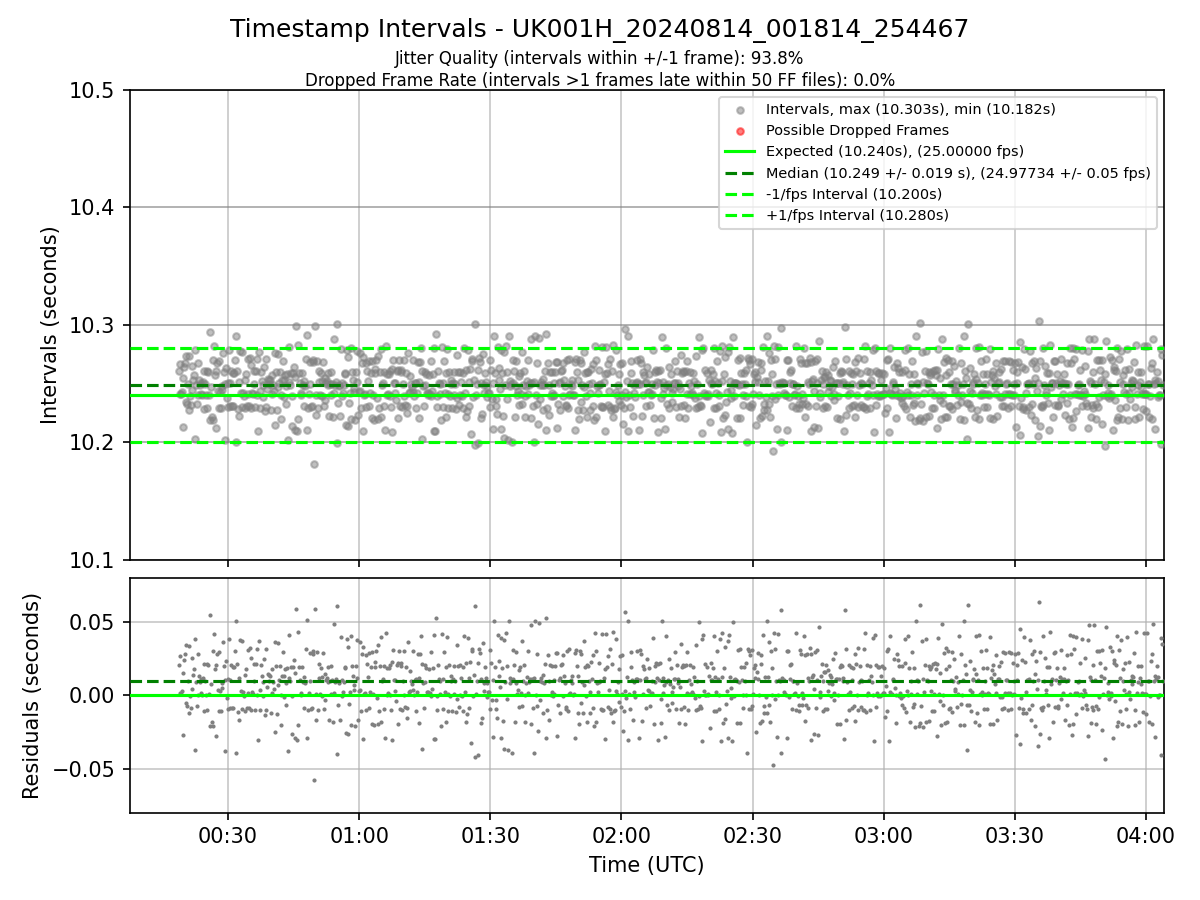Click the Intervals (seconds) y-axis label
Viewport: 1200px width, 900px height.
pos(51,325)
